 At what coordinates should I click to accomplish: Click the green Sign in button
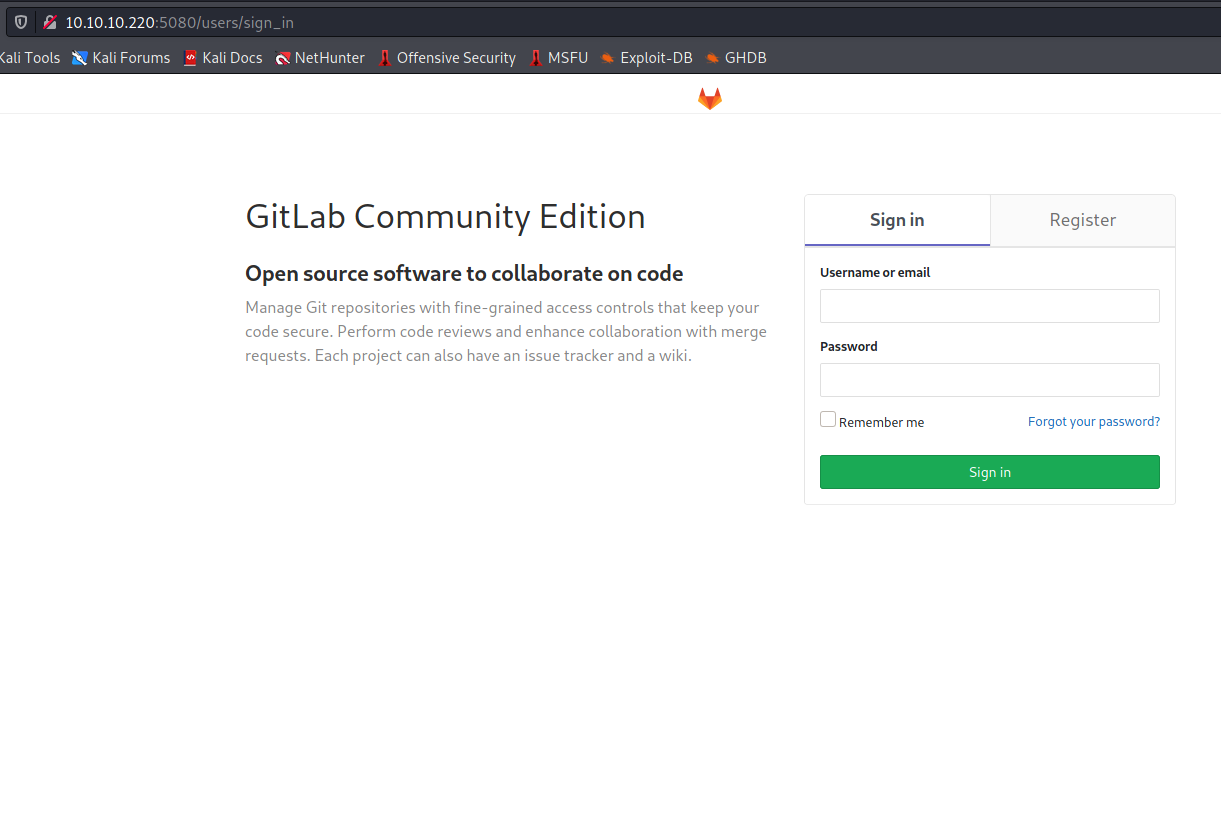tap(989, 471)
